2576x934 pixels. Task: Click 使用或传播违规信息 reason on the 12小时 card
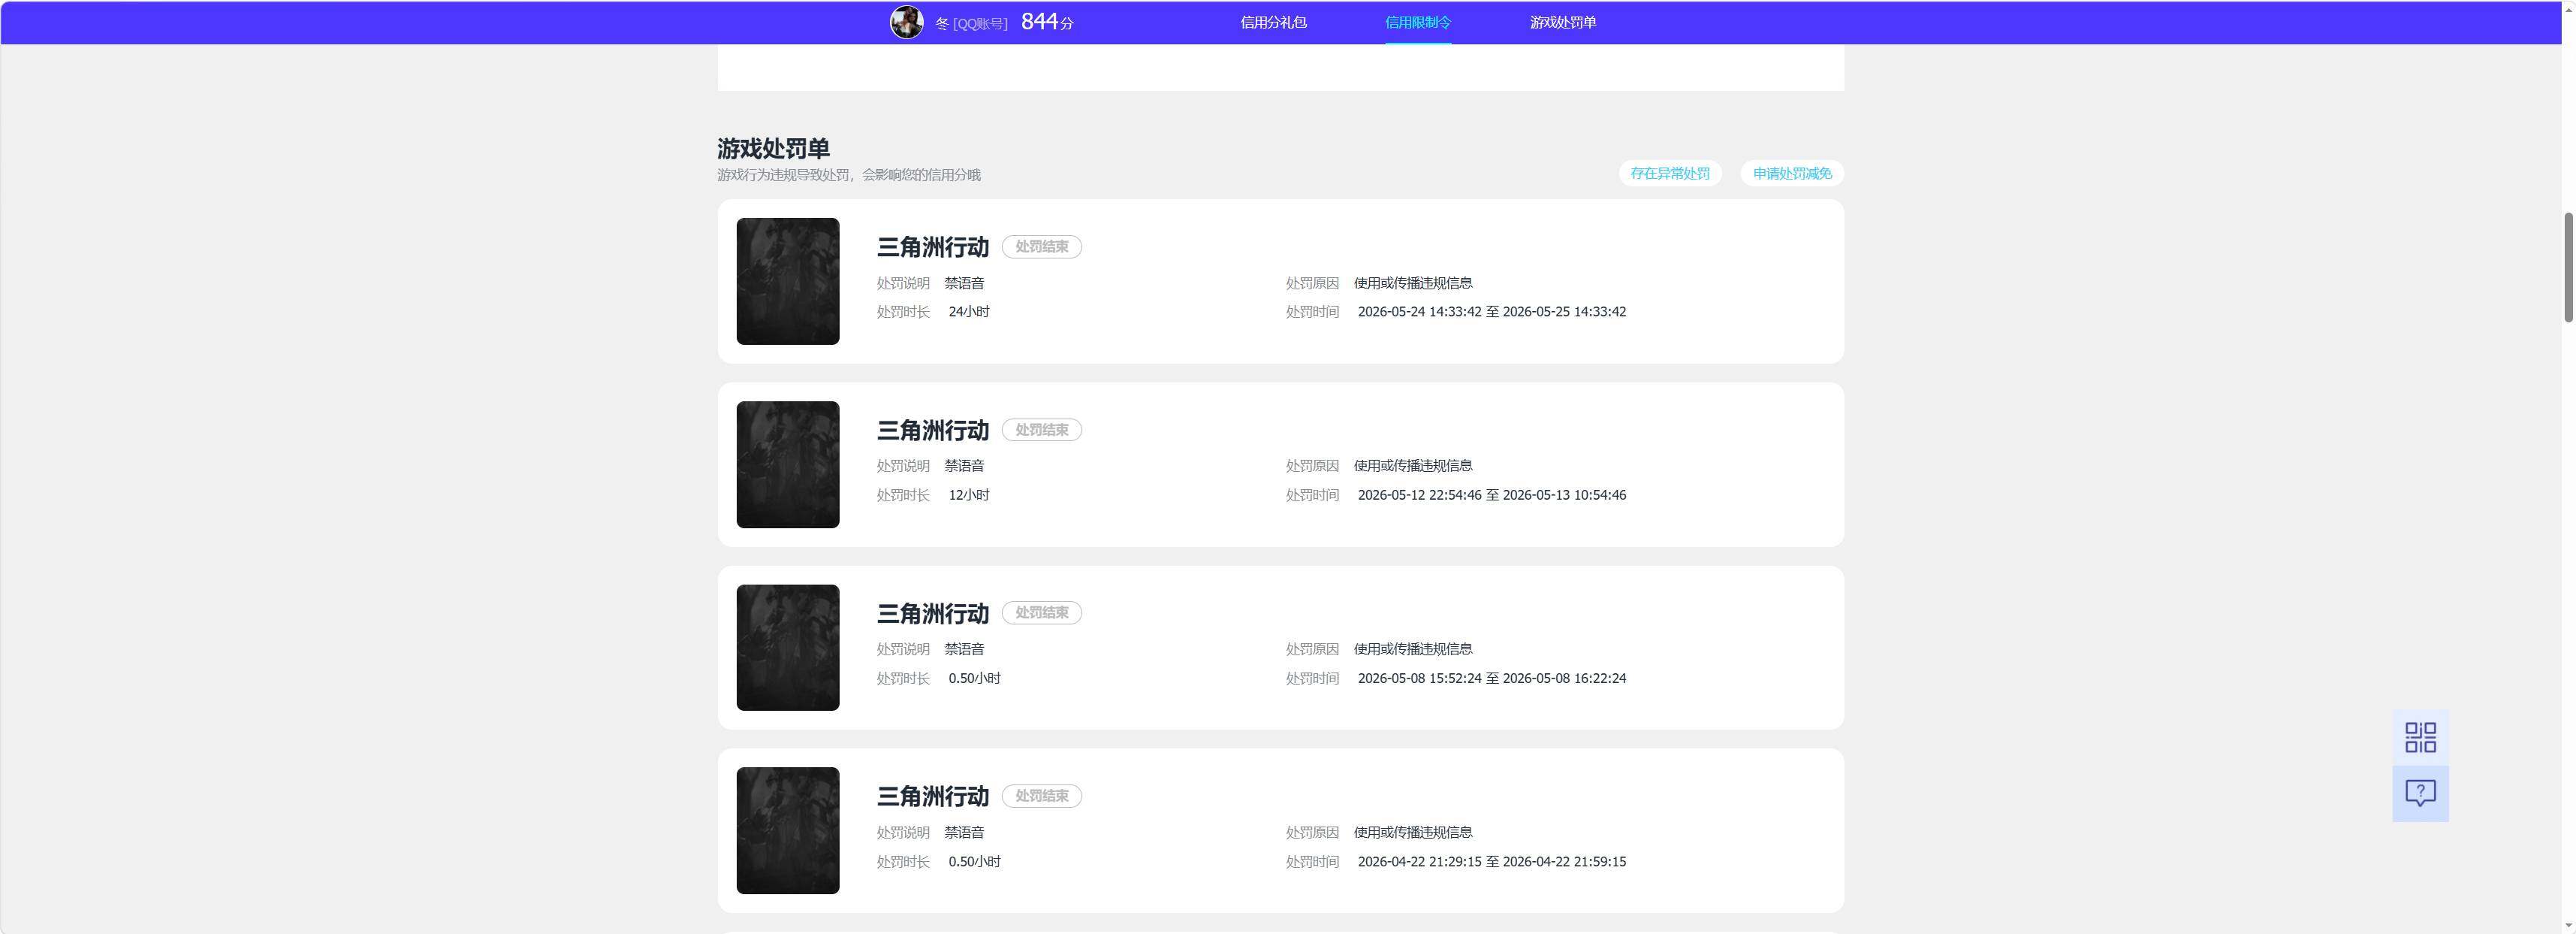click(1413, 466)
